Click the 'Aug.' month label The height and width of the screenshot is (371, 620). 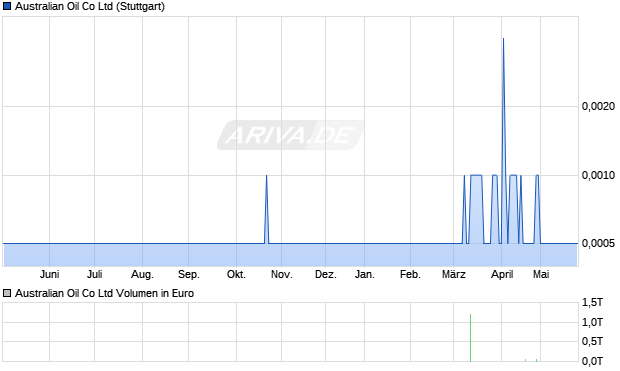tap(142, 274)
